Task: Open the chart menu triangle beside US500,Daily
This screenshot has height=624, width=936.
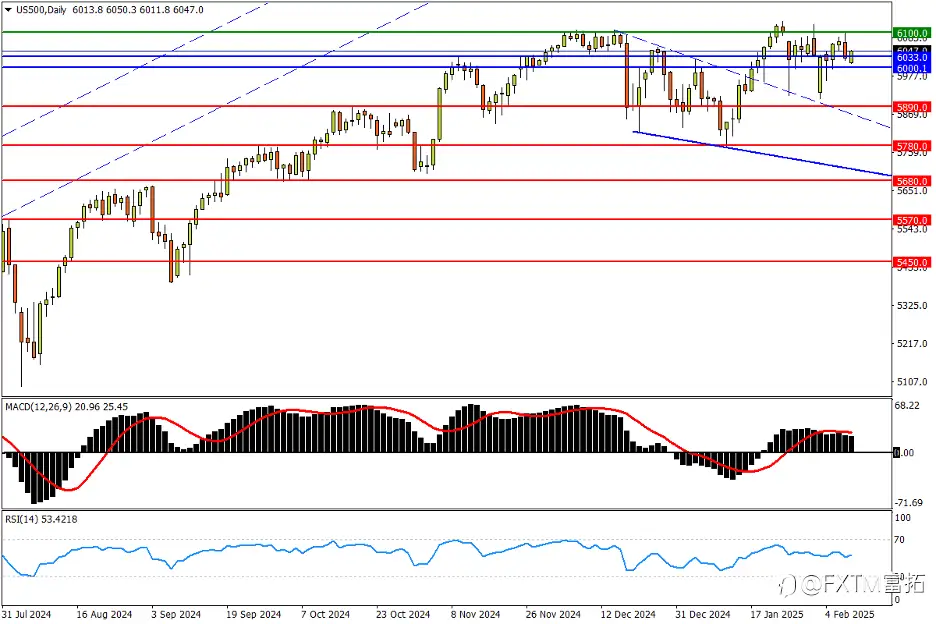Action: (8, 10)
